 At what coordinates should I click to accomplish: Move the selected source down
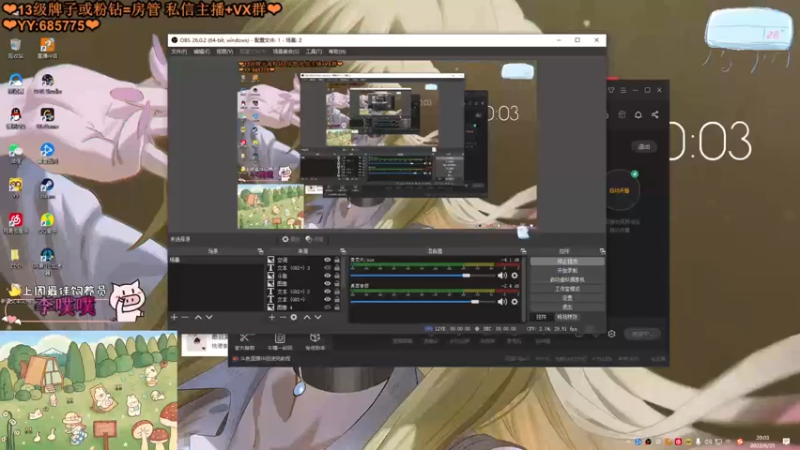[318, 317]
